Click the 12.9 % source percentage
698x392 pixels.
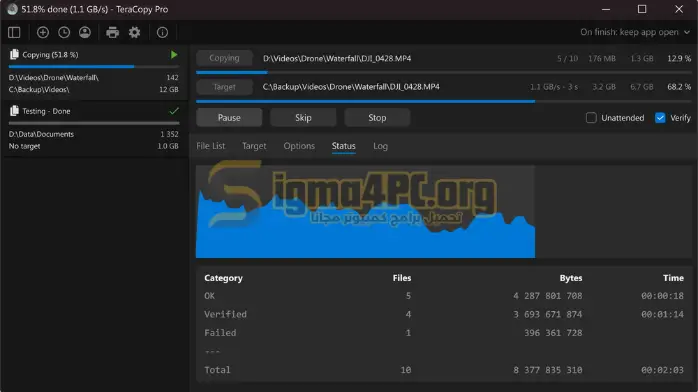(x=679, y=58)
